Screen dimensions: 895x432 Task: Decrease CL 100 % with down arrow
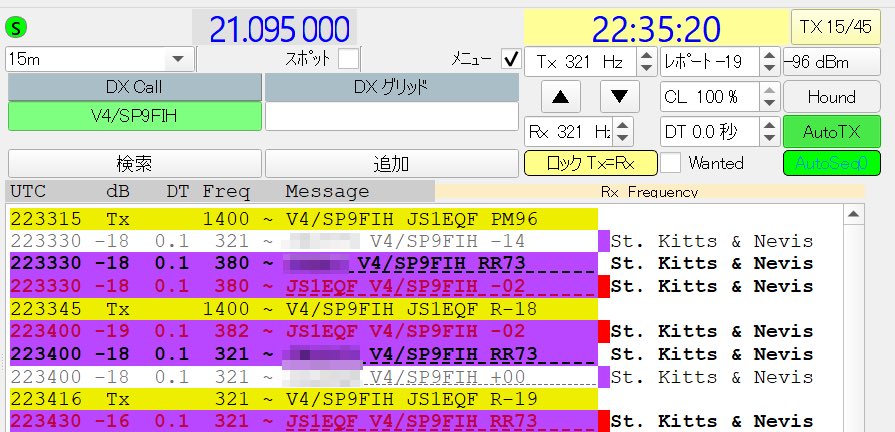coord(769,104)
